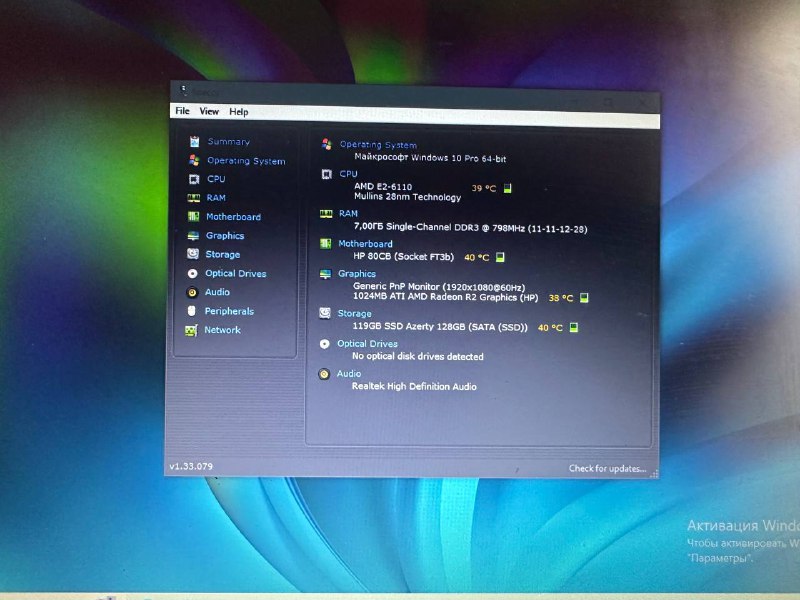
Task: Select Summary in the sidebar
Action: click(229, 141)
